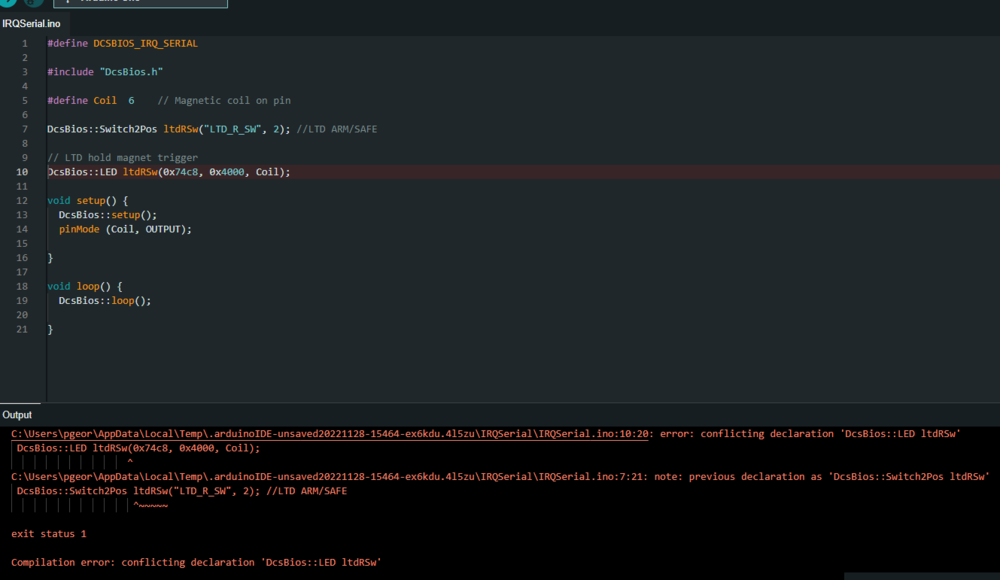The height and width of the screenshot is (580, 1000).
Task: Click line number 7 in the gutter
Action: click(x=24, y=129)
